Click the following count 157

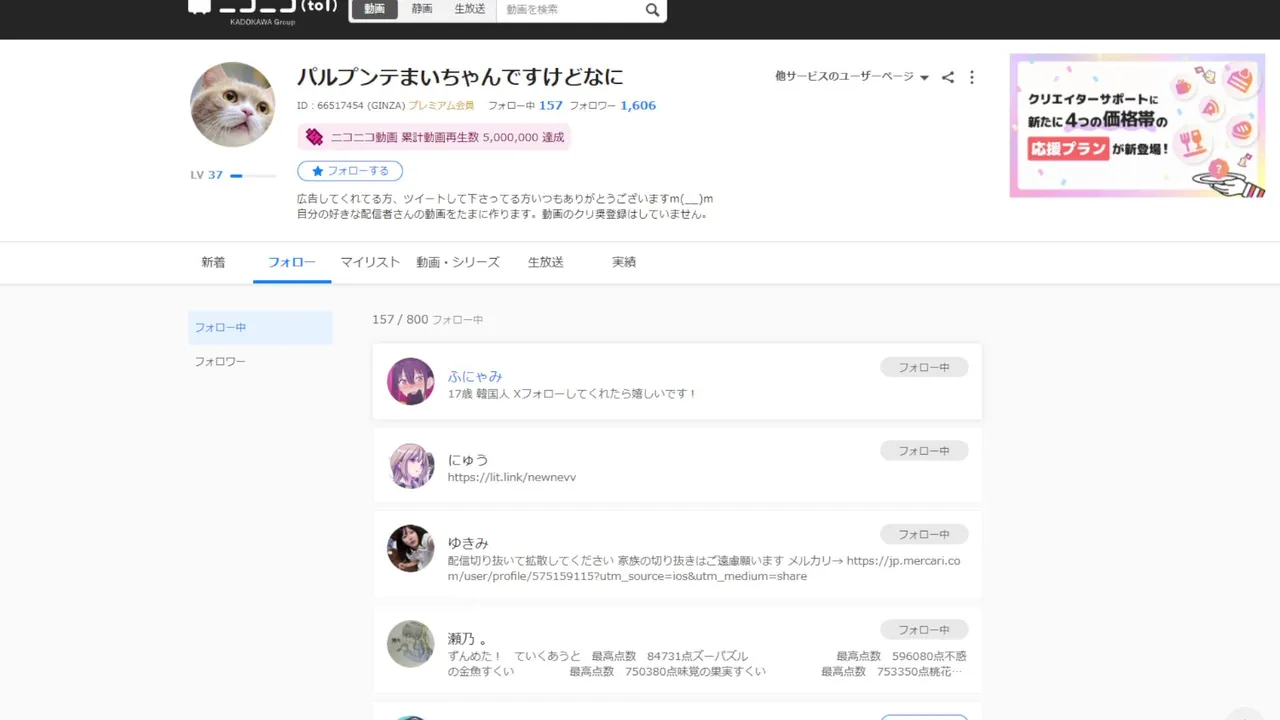[x=551, y=105]
